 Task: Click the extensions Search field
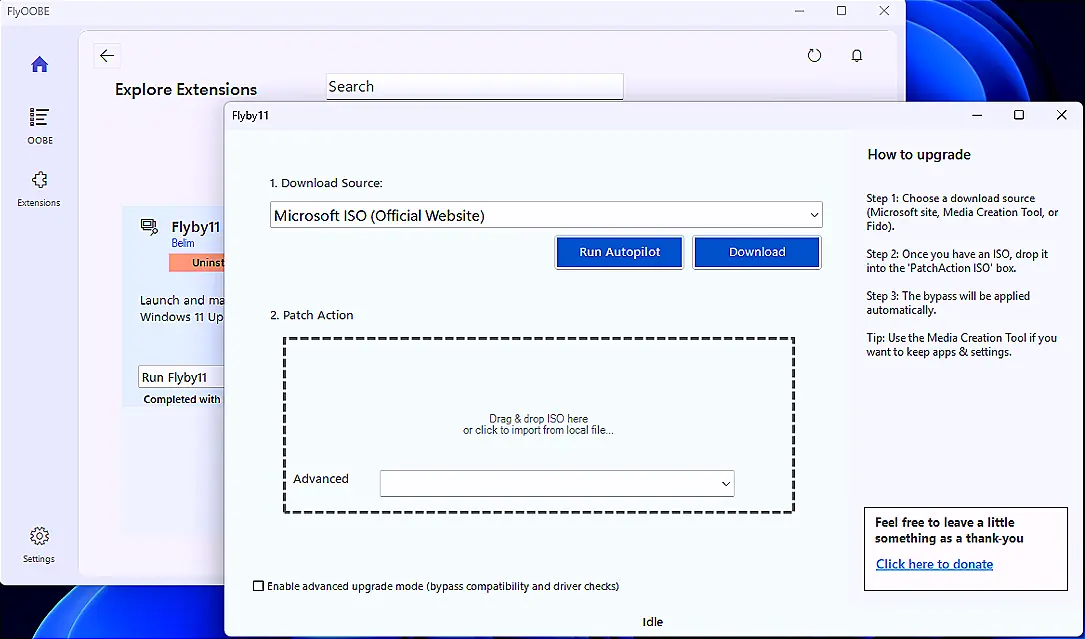pyautogui.click(x=474, y=87)
